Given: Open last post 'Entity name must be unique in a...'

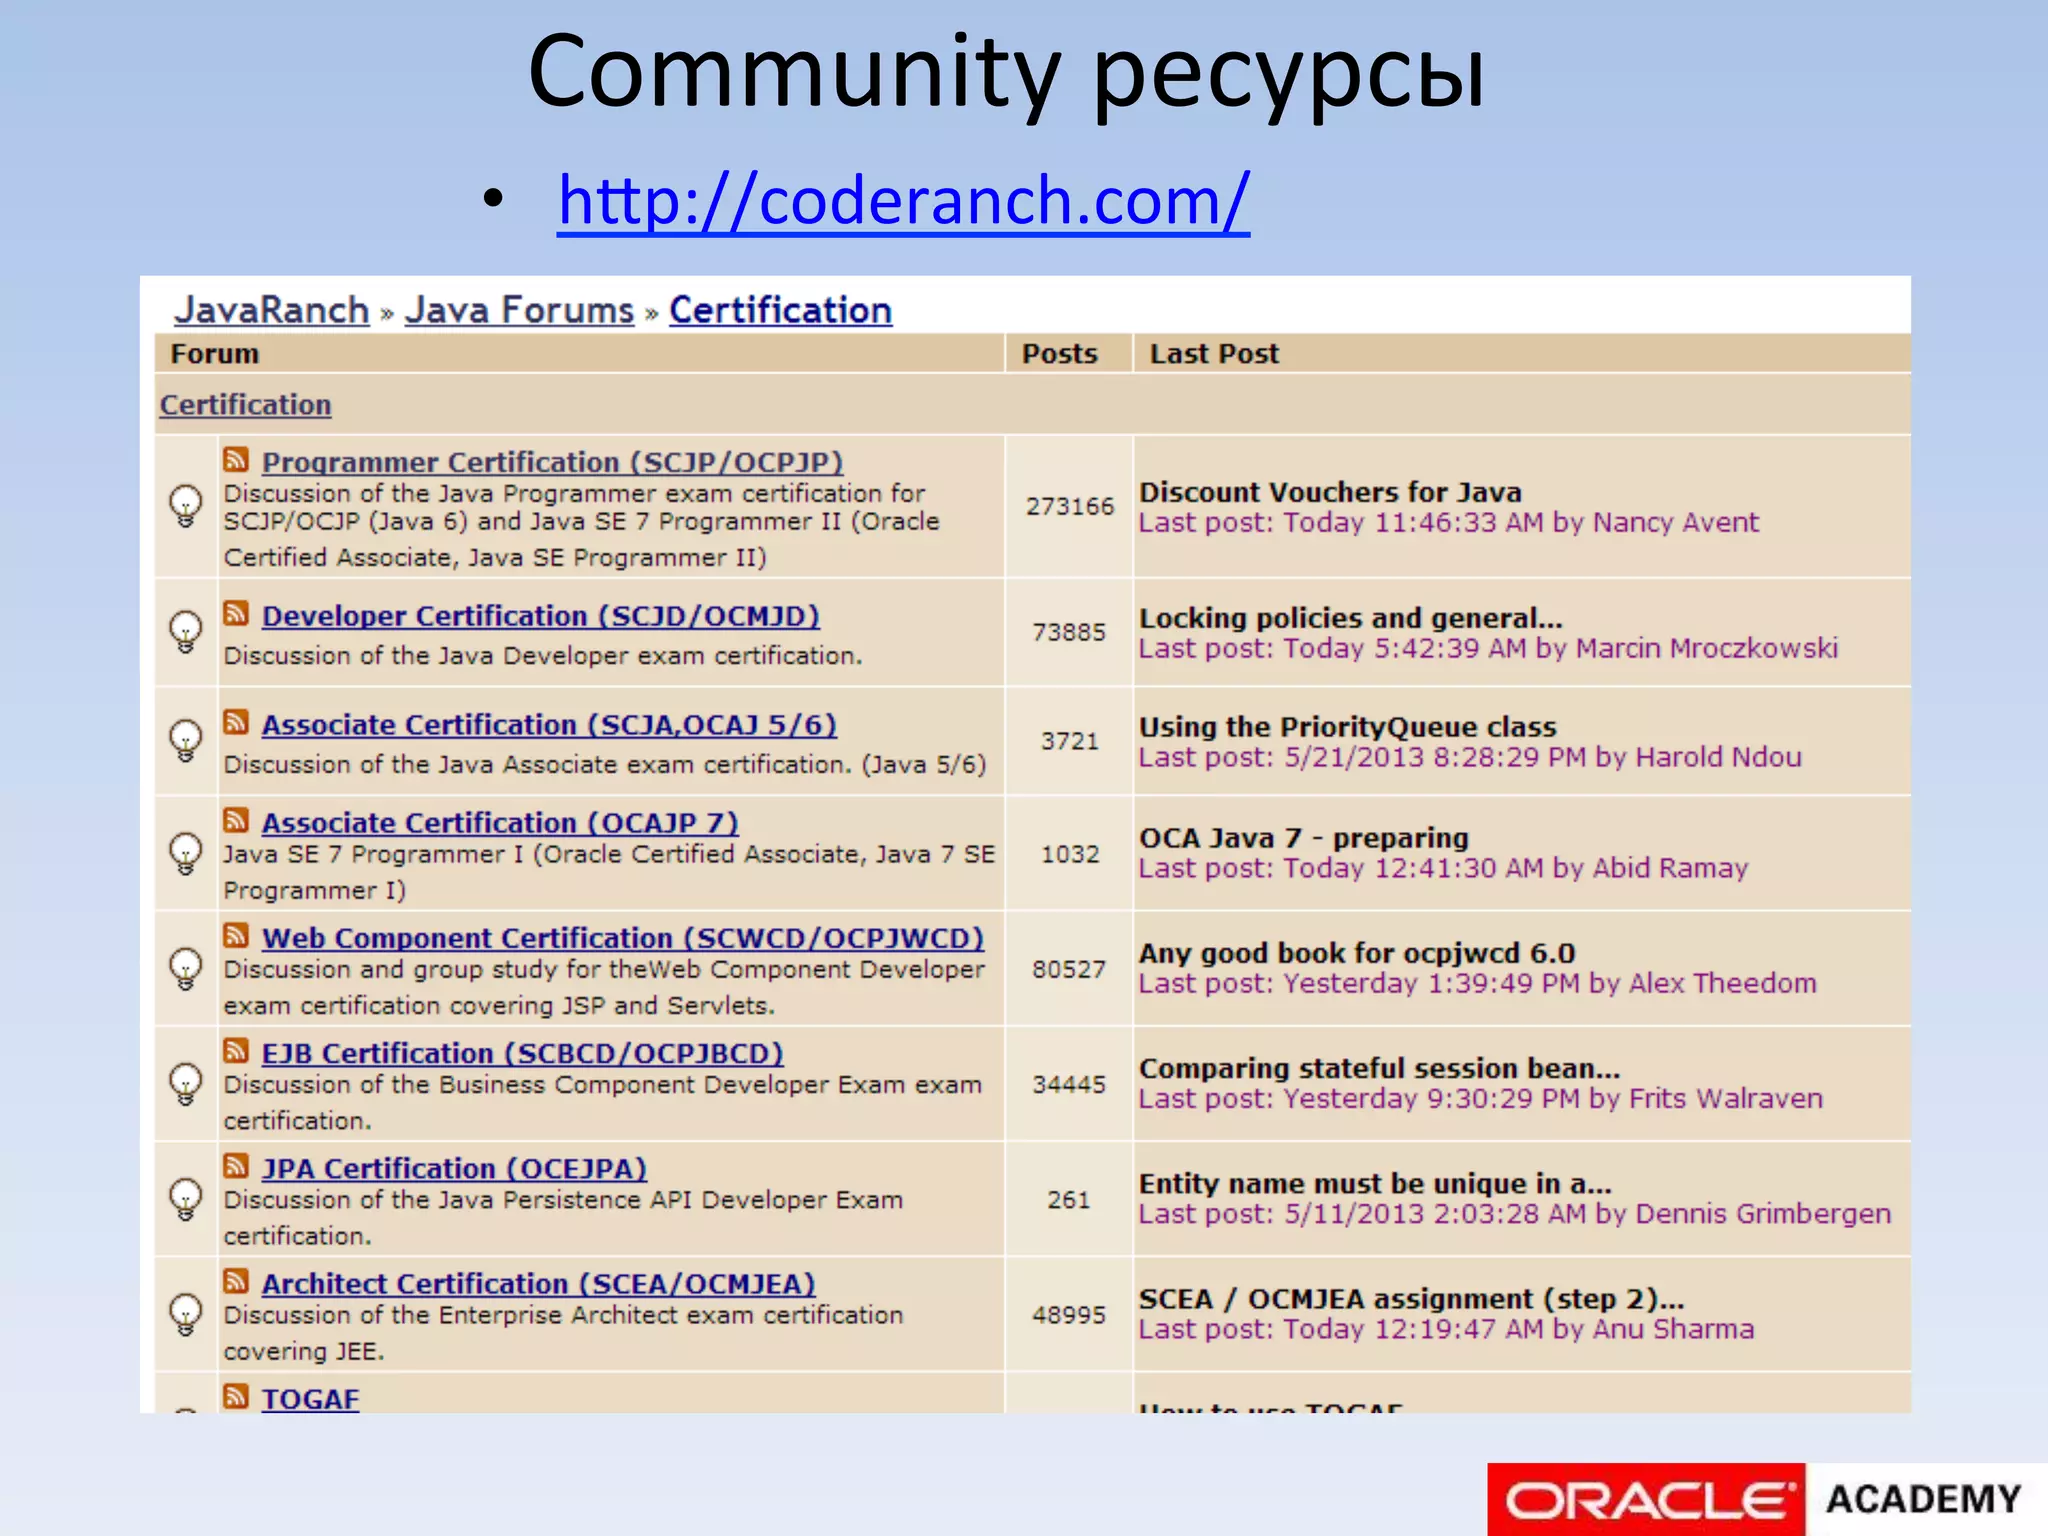Looking at the screenshot, I should [1376, 1184].
